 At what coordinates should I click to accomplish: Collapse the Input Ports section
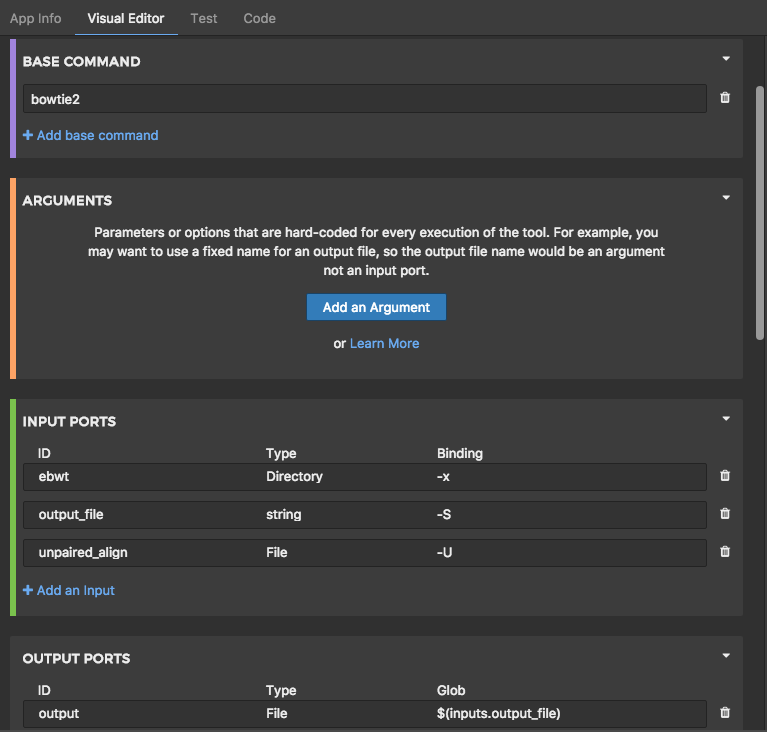pyautogui.click(x=726, y=419)
